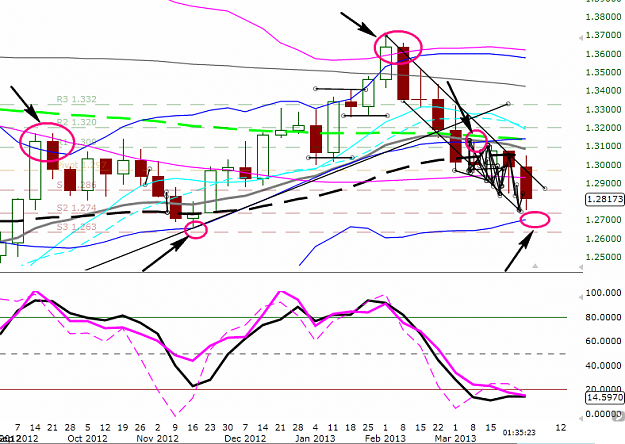Click the 1.27000 price axis label
625x444 pixels.
click(603, 220)
